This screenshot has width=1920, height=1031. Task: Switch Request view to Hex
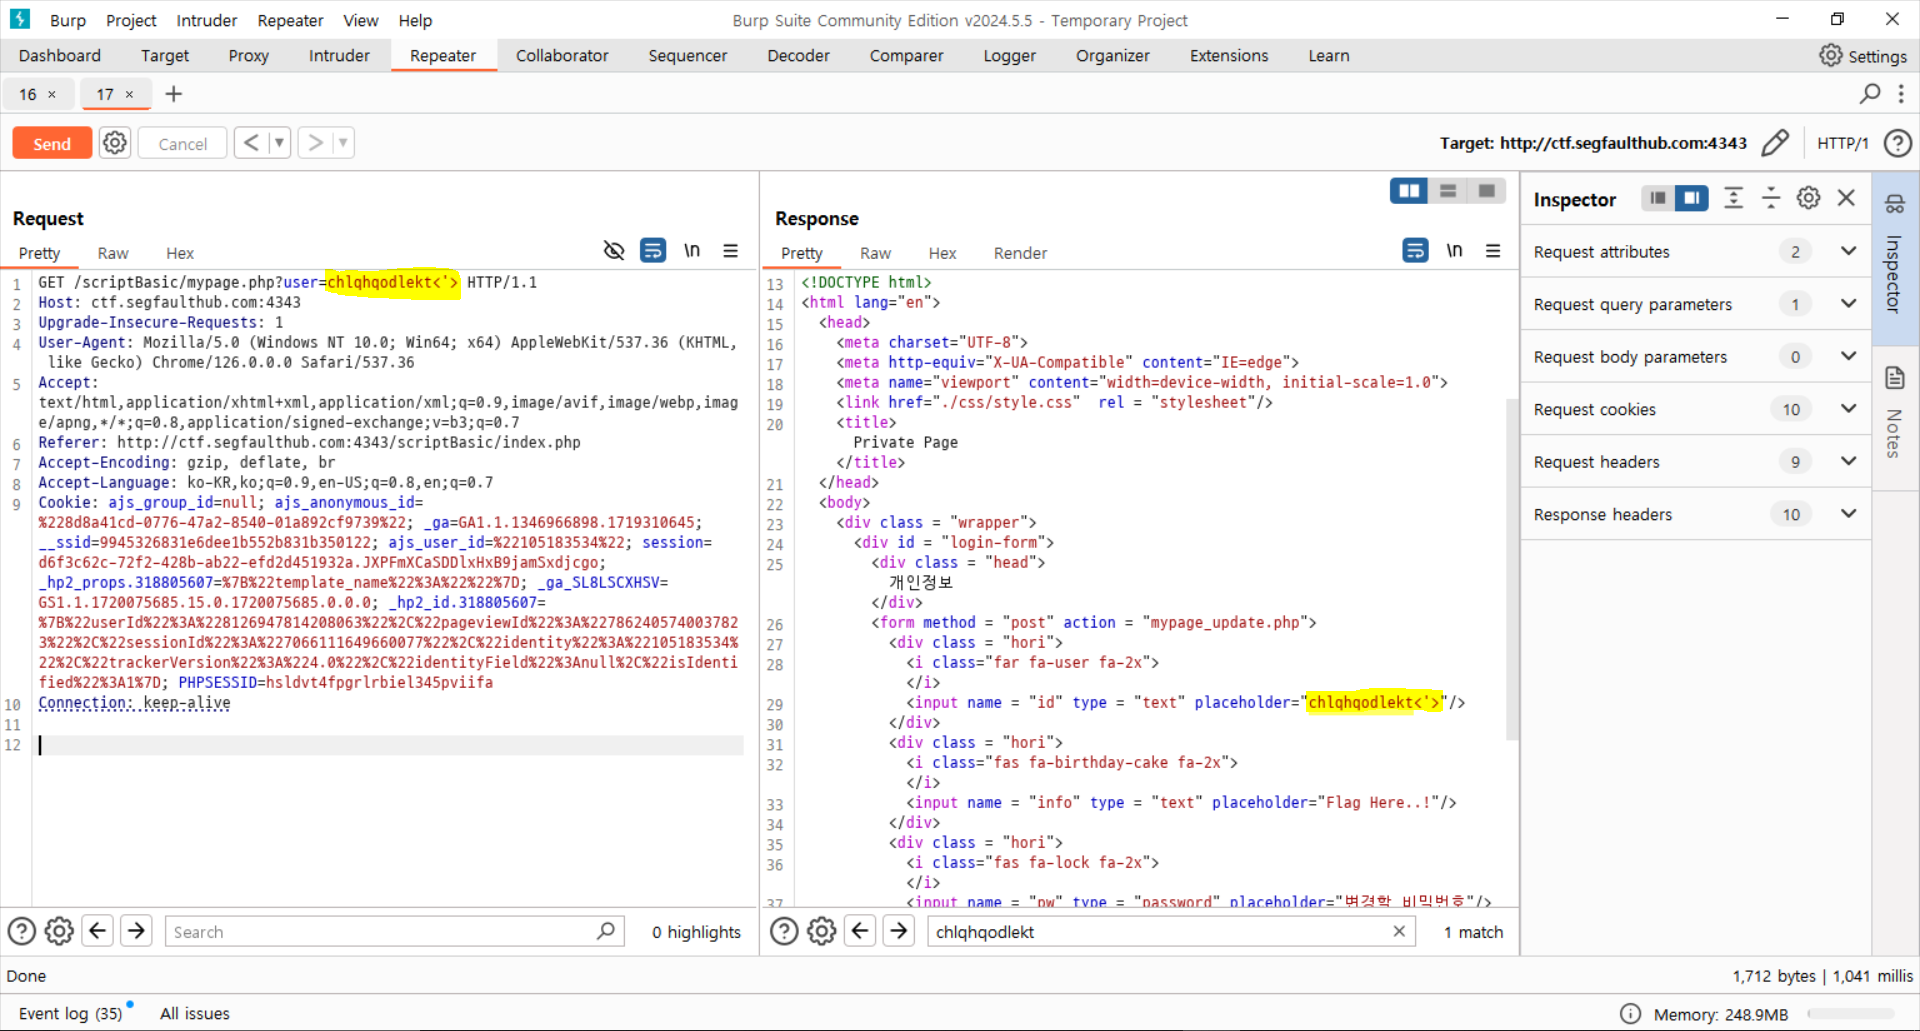(x=180, y=253)
